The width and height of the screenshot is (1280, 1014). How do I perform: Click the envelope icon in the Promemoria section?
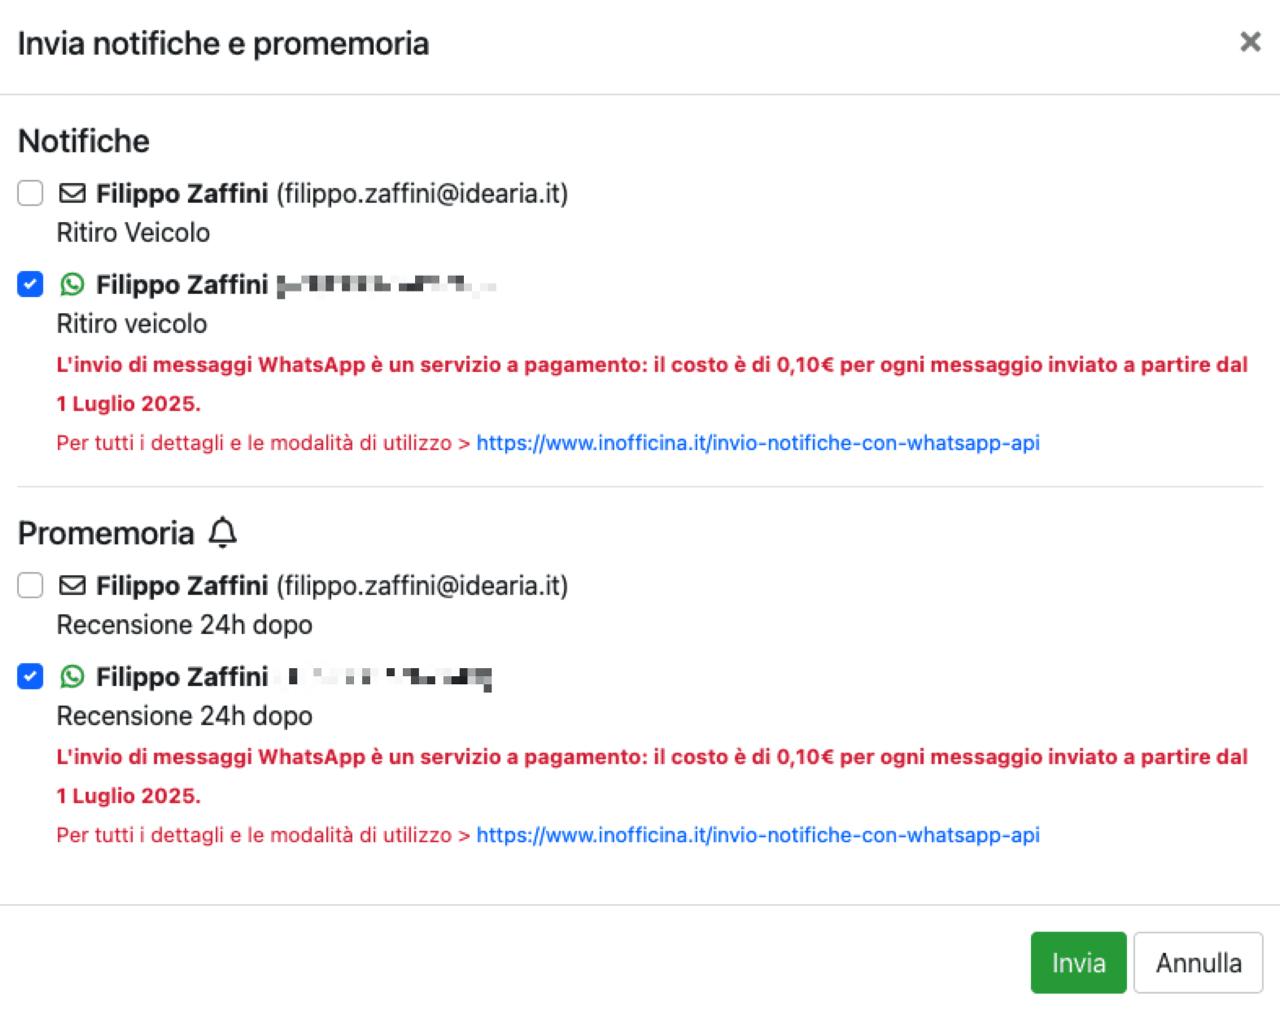[72, 585]
